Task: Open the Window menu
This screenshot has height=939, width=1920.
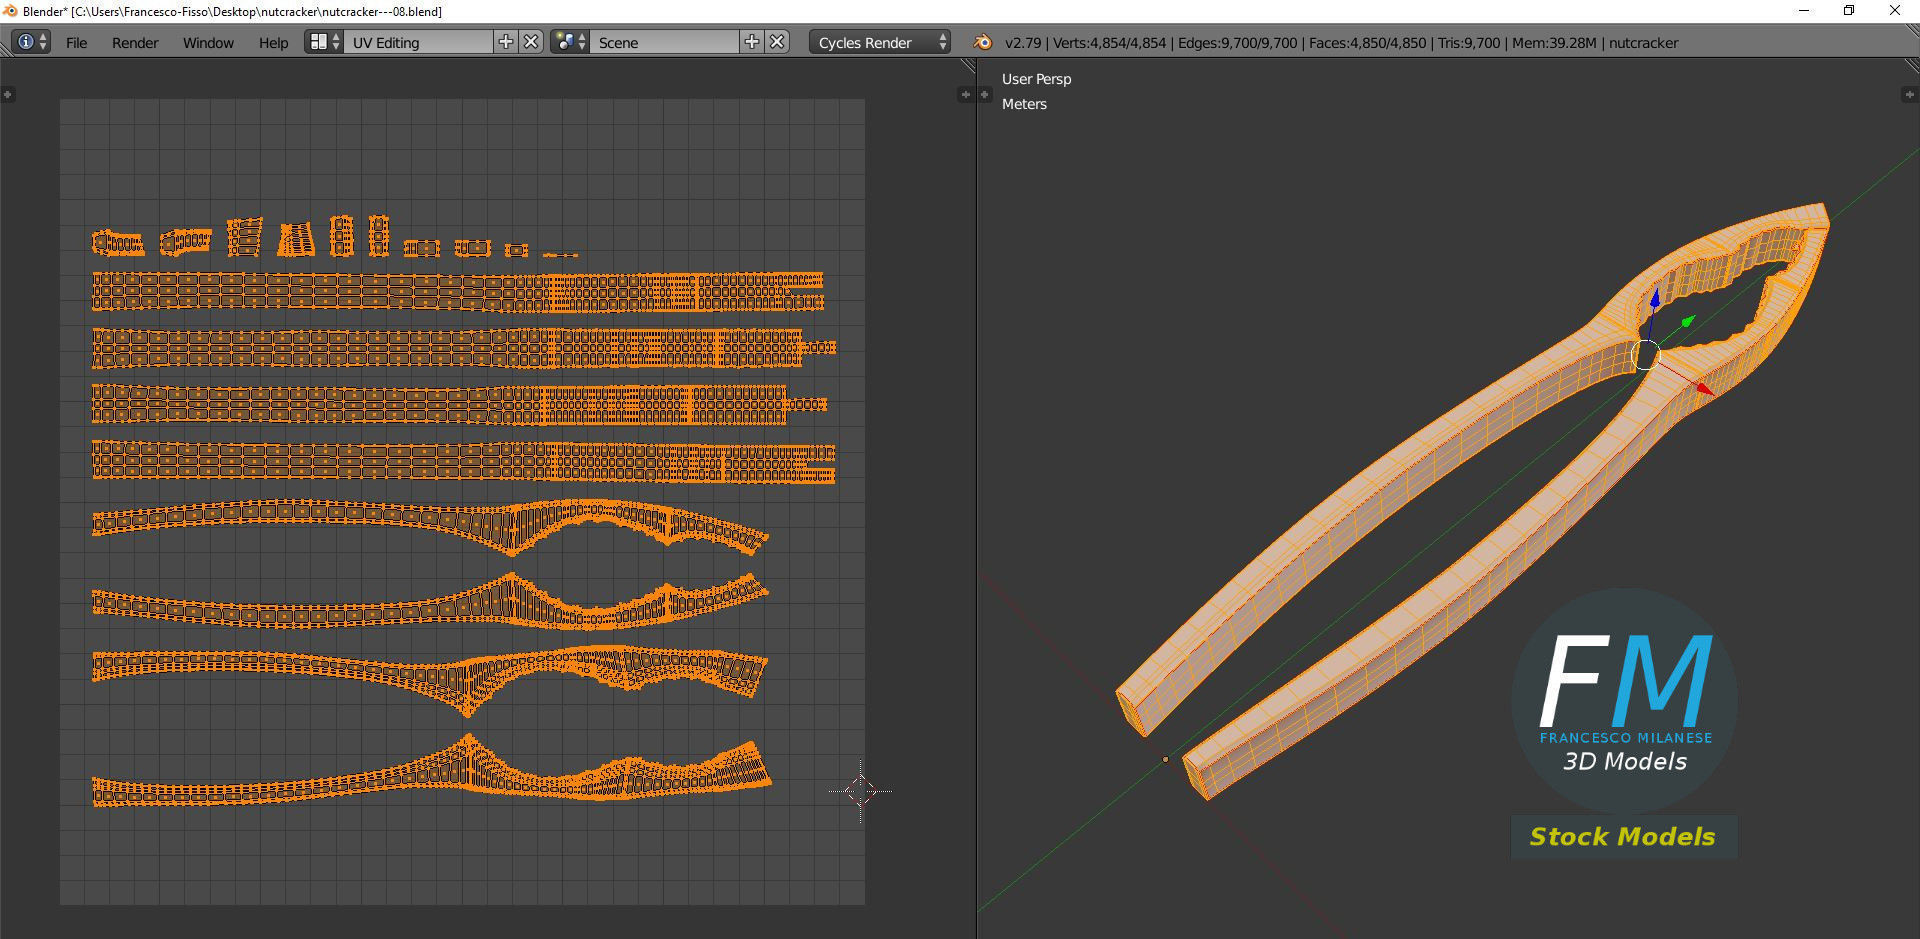Action: click(208, 42)
